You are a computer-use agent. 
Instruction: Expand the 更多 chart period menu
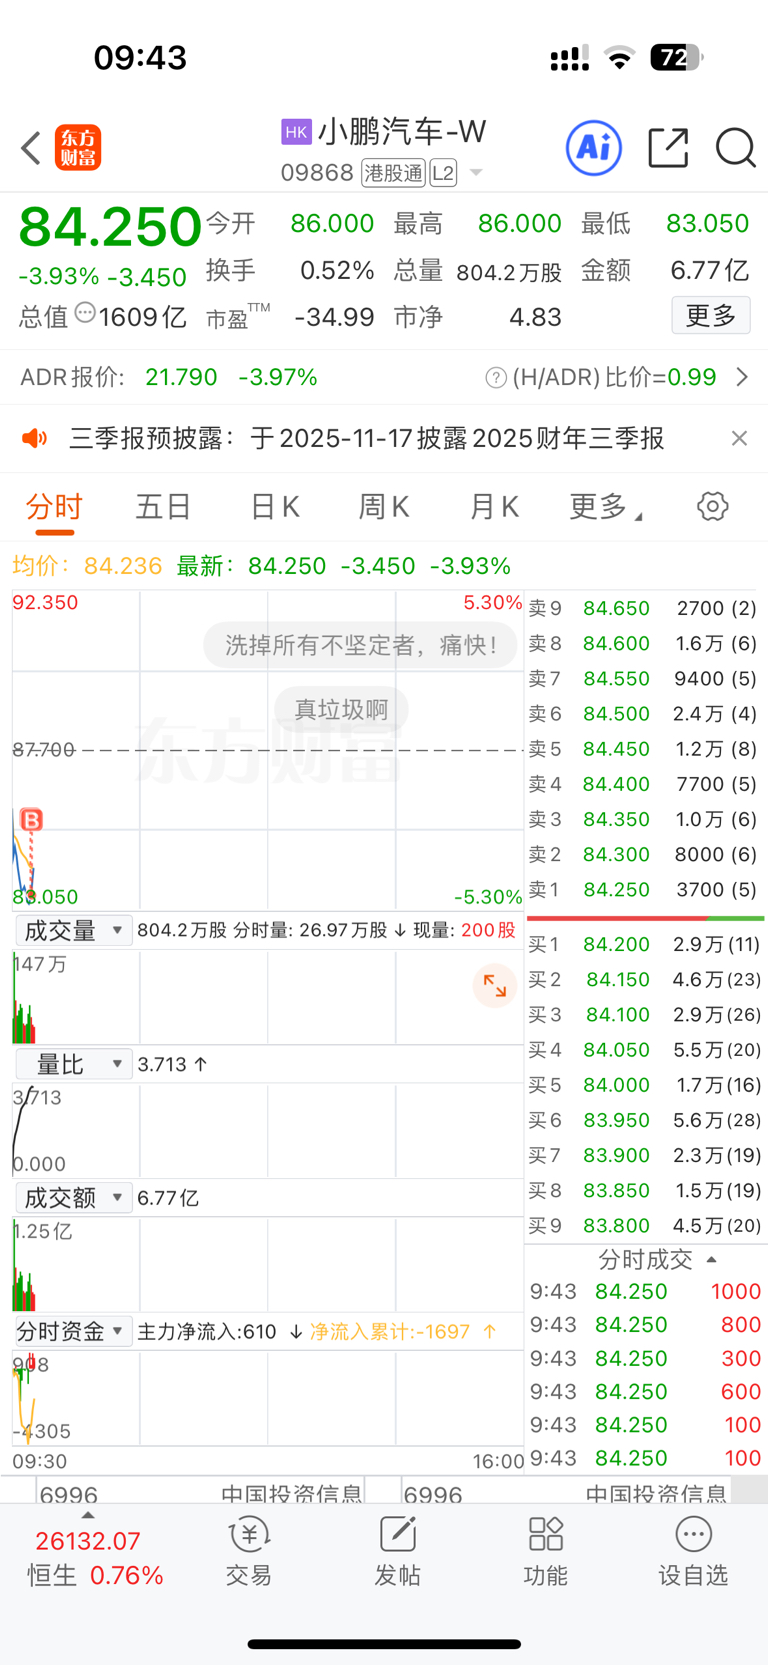606,507
